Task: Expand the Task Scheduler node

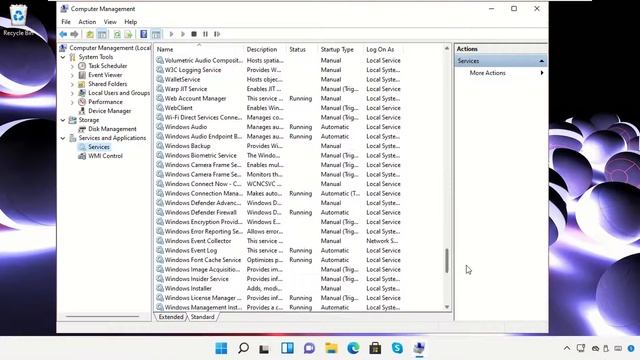Action: click(x=72, y=66)
